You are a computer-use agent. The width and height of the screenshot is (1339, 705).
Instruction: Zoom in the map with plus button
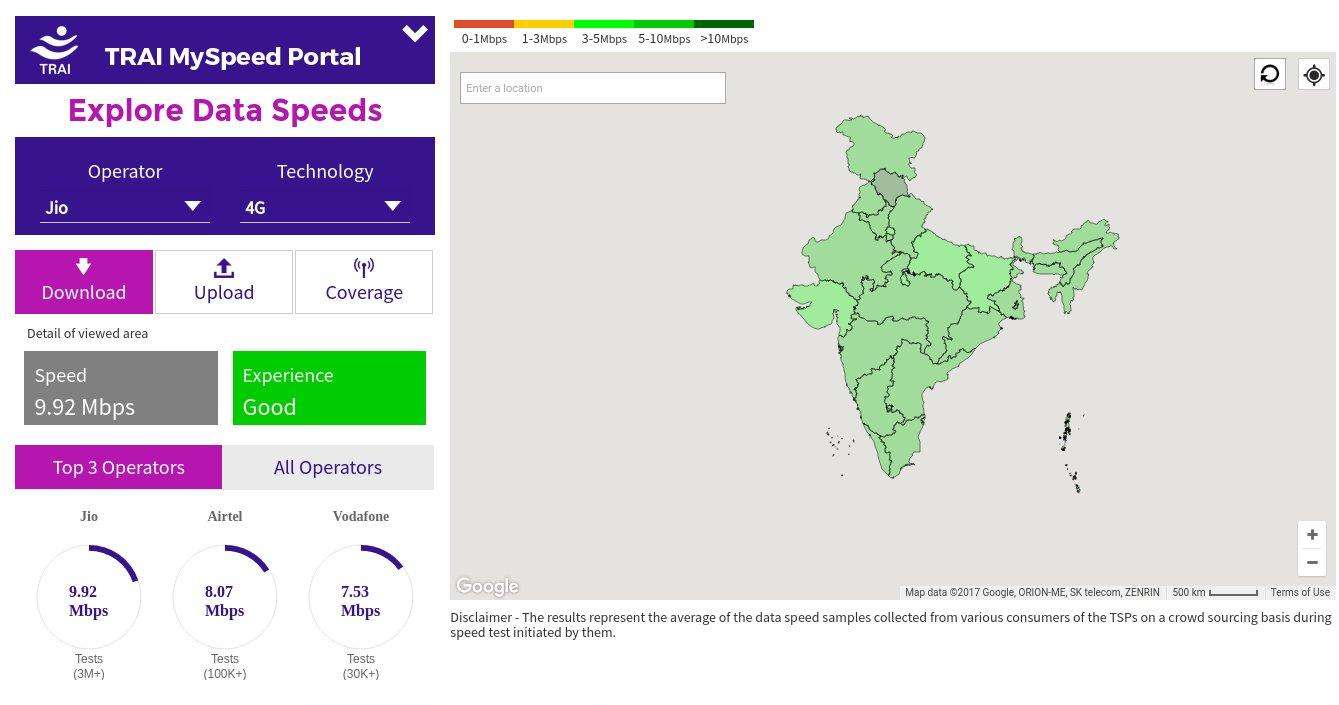click(1312, 535)
